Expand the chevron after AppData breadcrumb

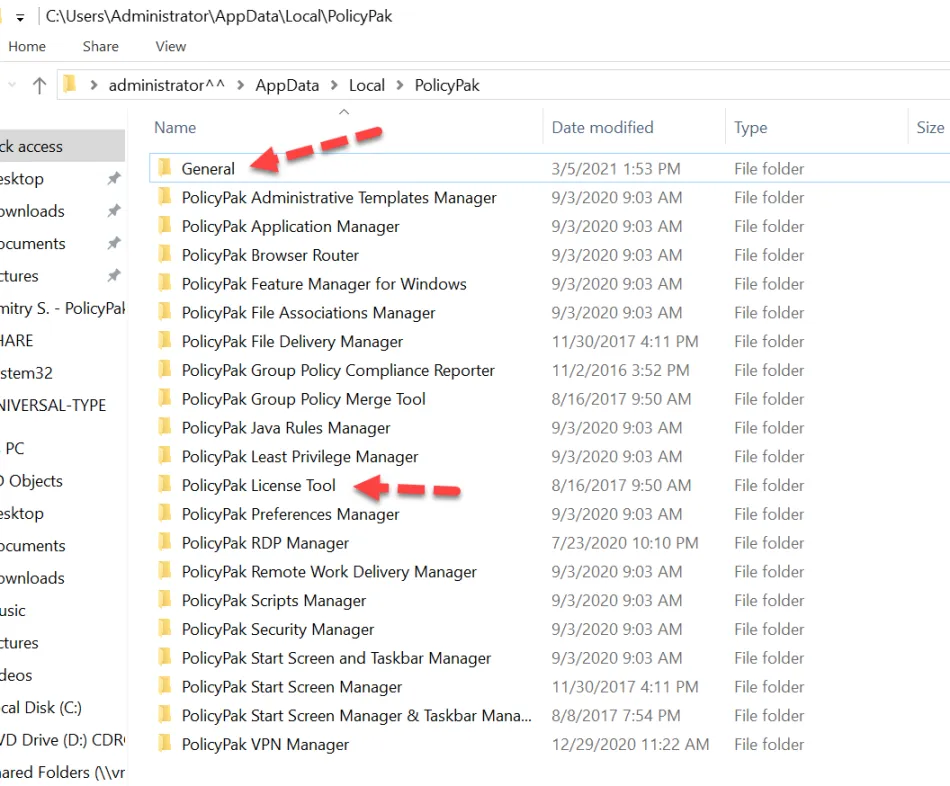tap(334, 85)
